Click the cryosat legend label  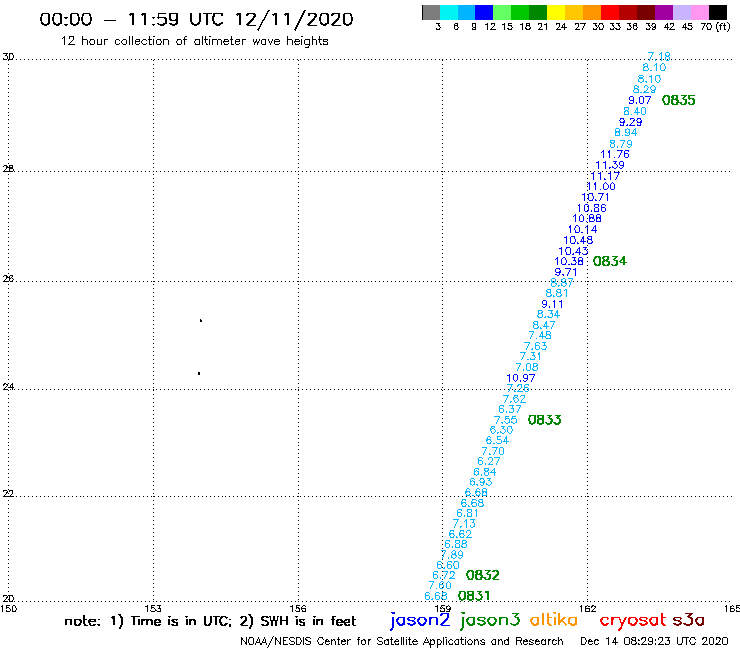(633, 620)
